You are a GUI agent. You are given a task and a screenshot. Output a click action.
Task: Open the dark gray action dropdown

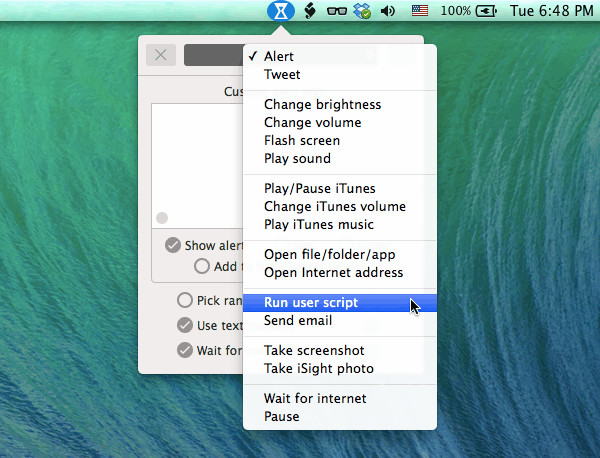[214, 55]
